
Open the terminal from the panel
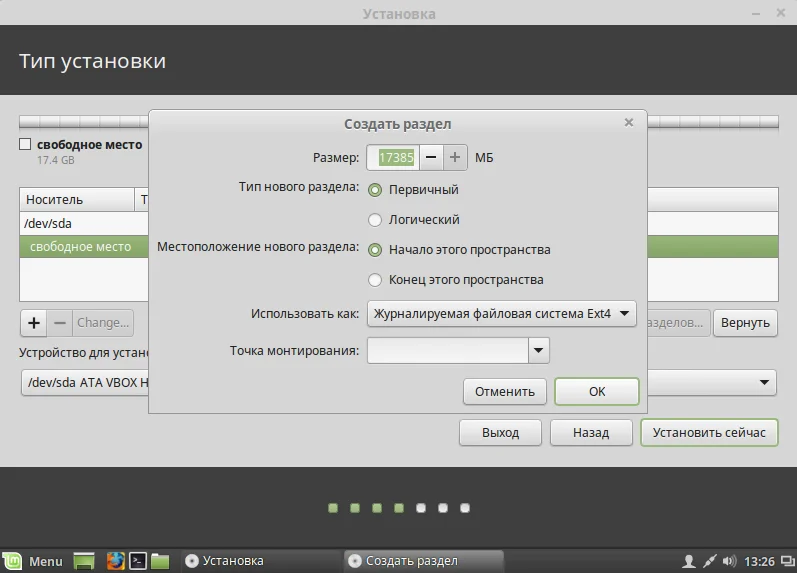coord(138,561)
